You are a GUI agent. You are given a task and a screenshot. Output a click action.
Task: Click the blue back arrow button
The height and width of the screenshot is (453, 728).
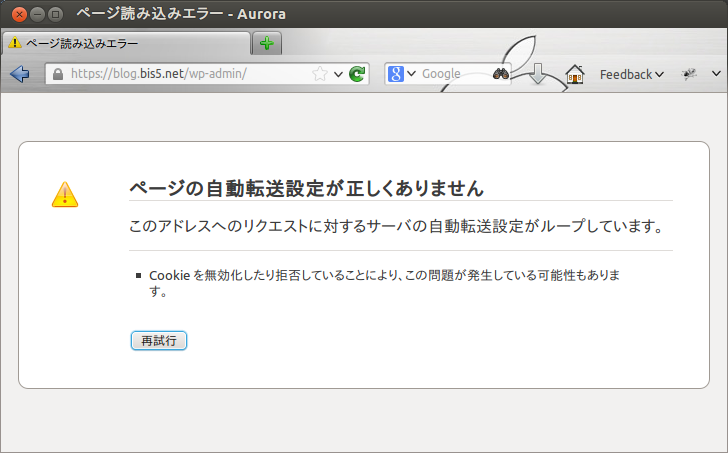pos(20,73)
